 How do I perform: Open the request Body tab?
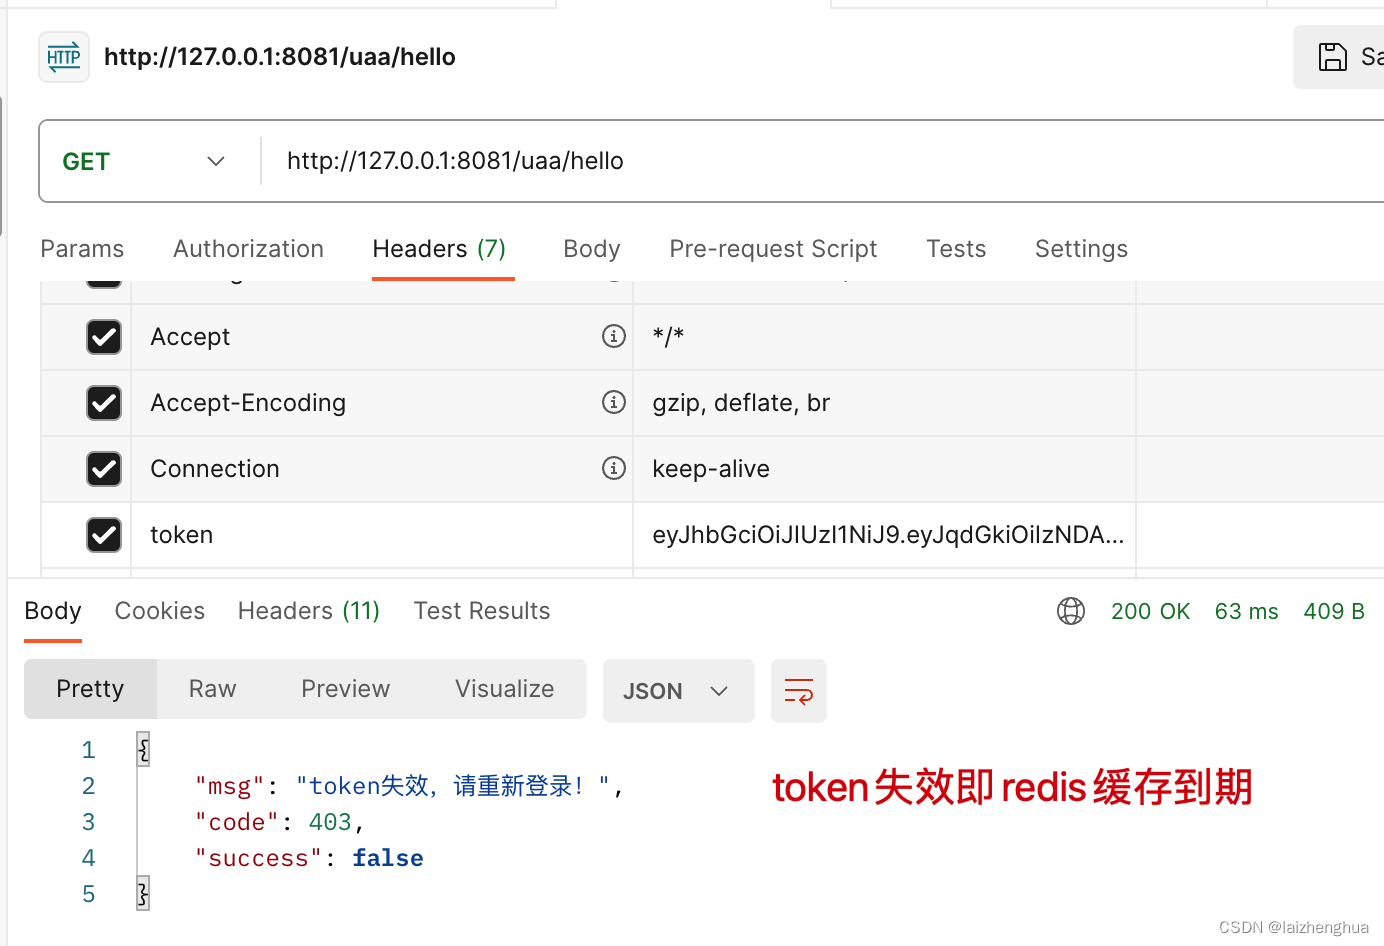592,249
